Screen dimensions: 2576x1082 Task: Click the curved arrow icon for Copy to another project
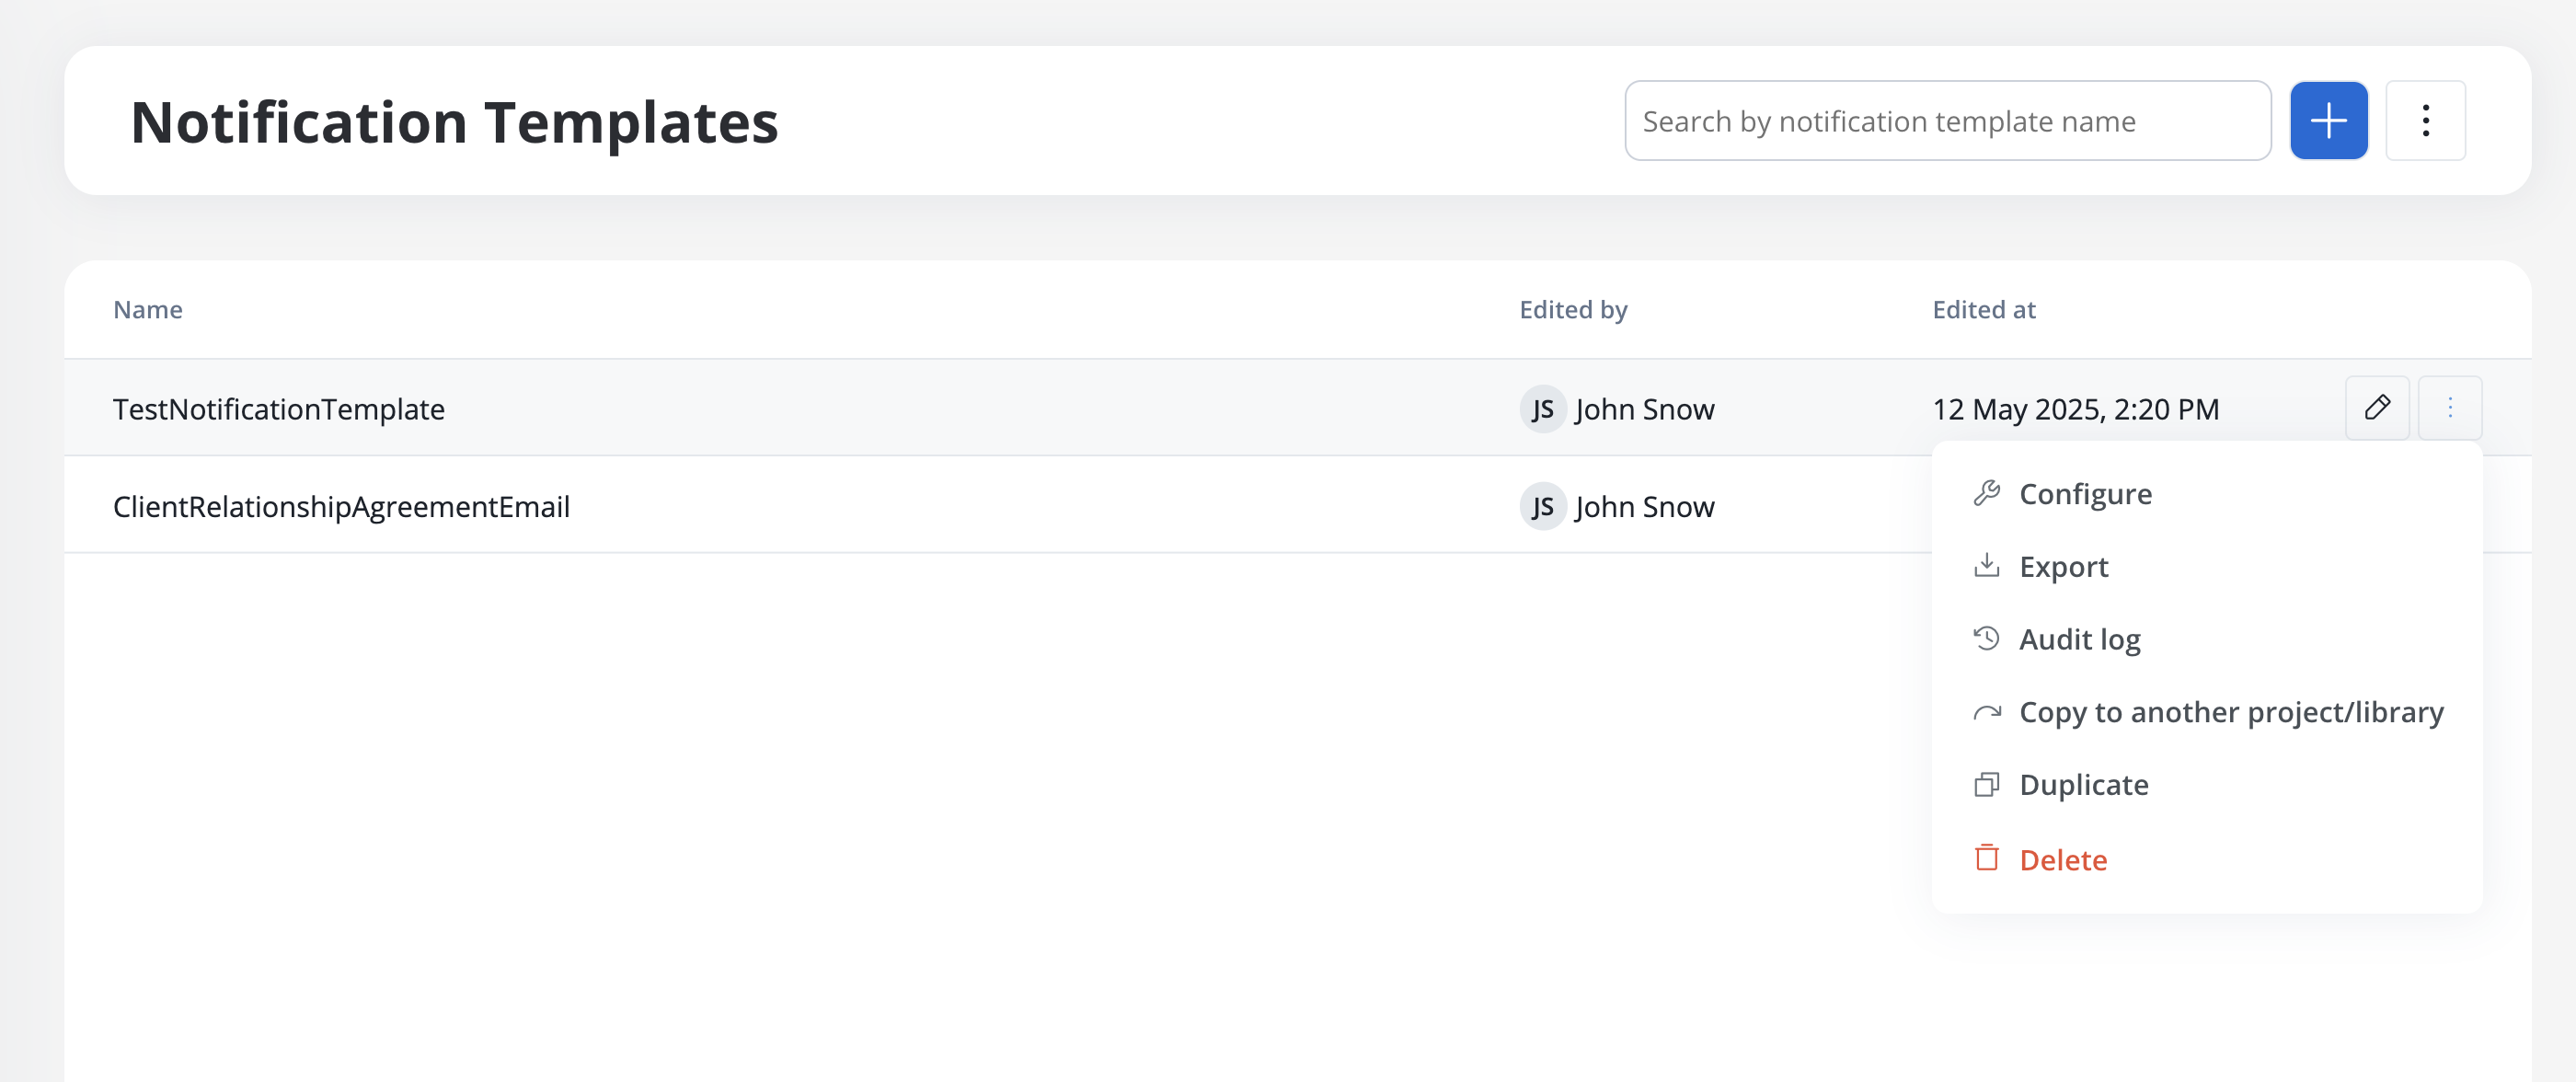pyautogui.click(x=1986, y=712)
